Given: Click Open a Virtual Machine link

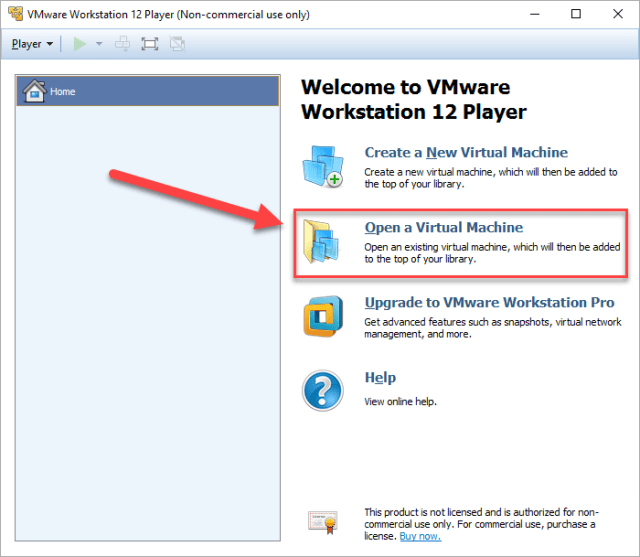Looking at the screenshot, I should tap(444, 227).
